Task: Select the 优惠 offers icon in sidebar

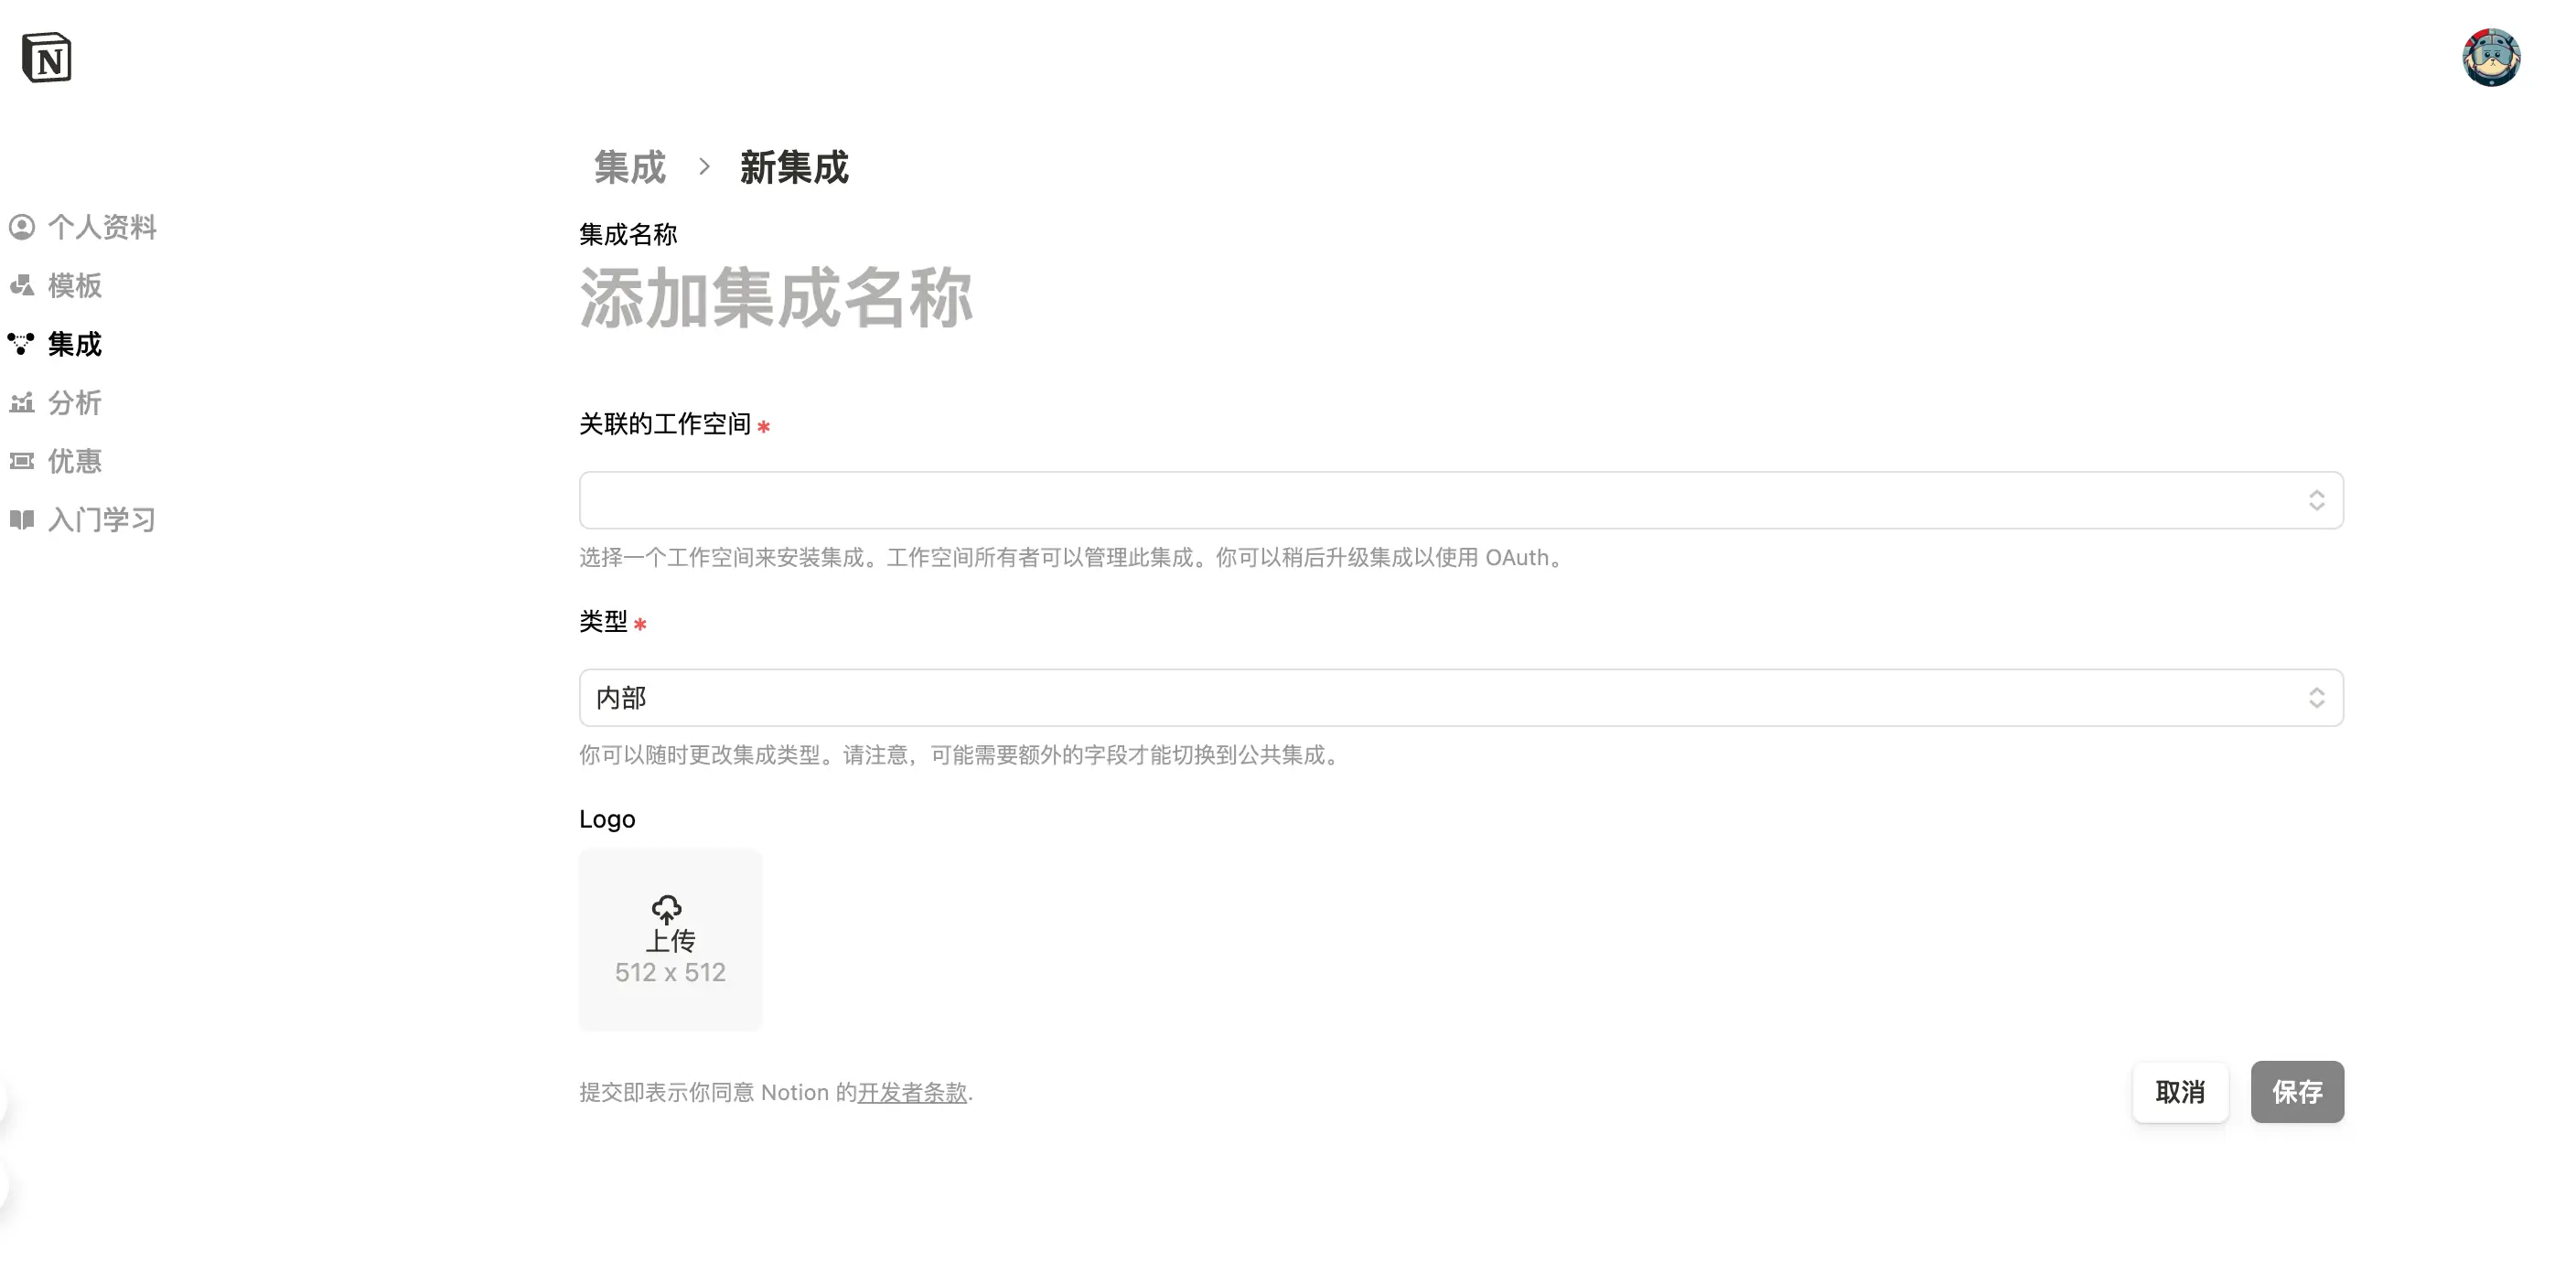Action: click(x=22, y=460)
